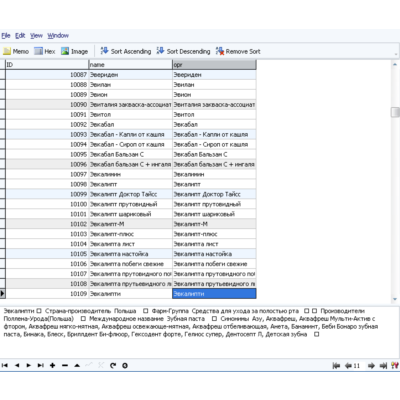Insert new record with plus icon

point(53,365)
